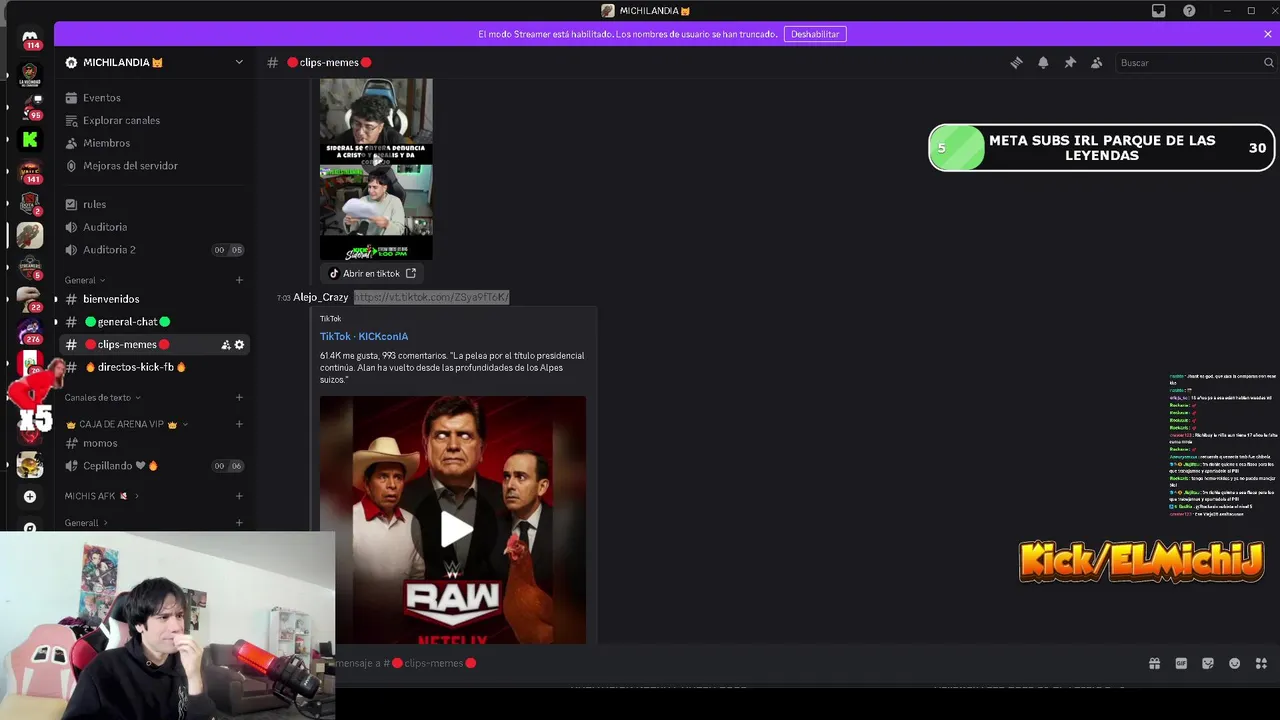The height and width of the screenshot is (720, 1280).
Task: Open the MICHILANDIA server dropdown
Action: [x=154, y=62]
